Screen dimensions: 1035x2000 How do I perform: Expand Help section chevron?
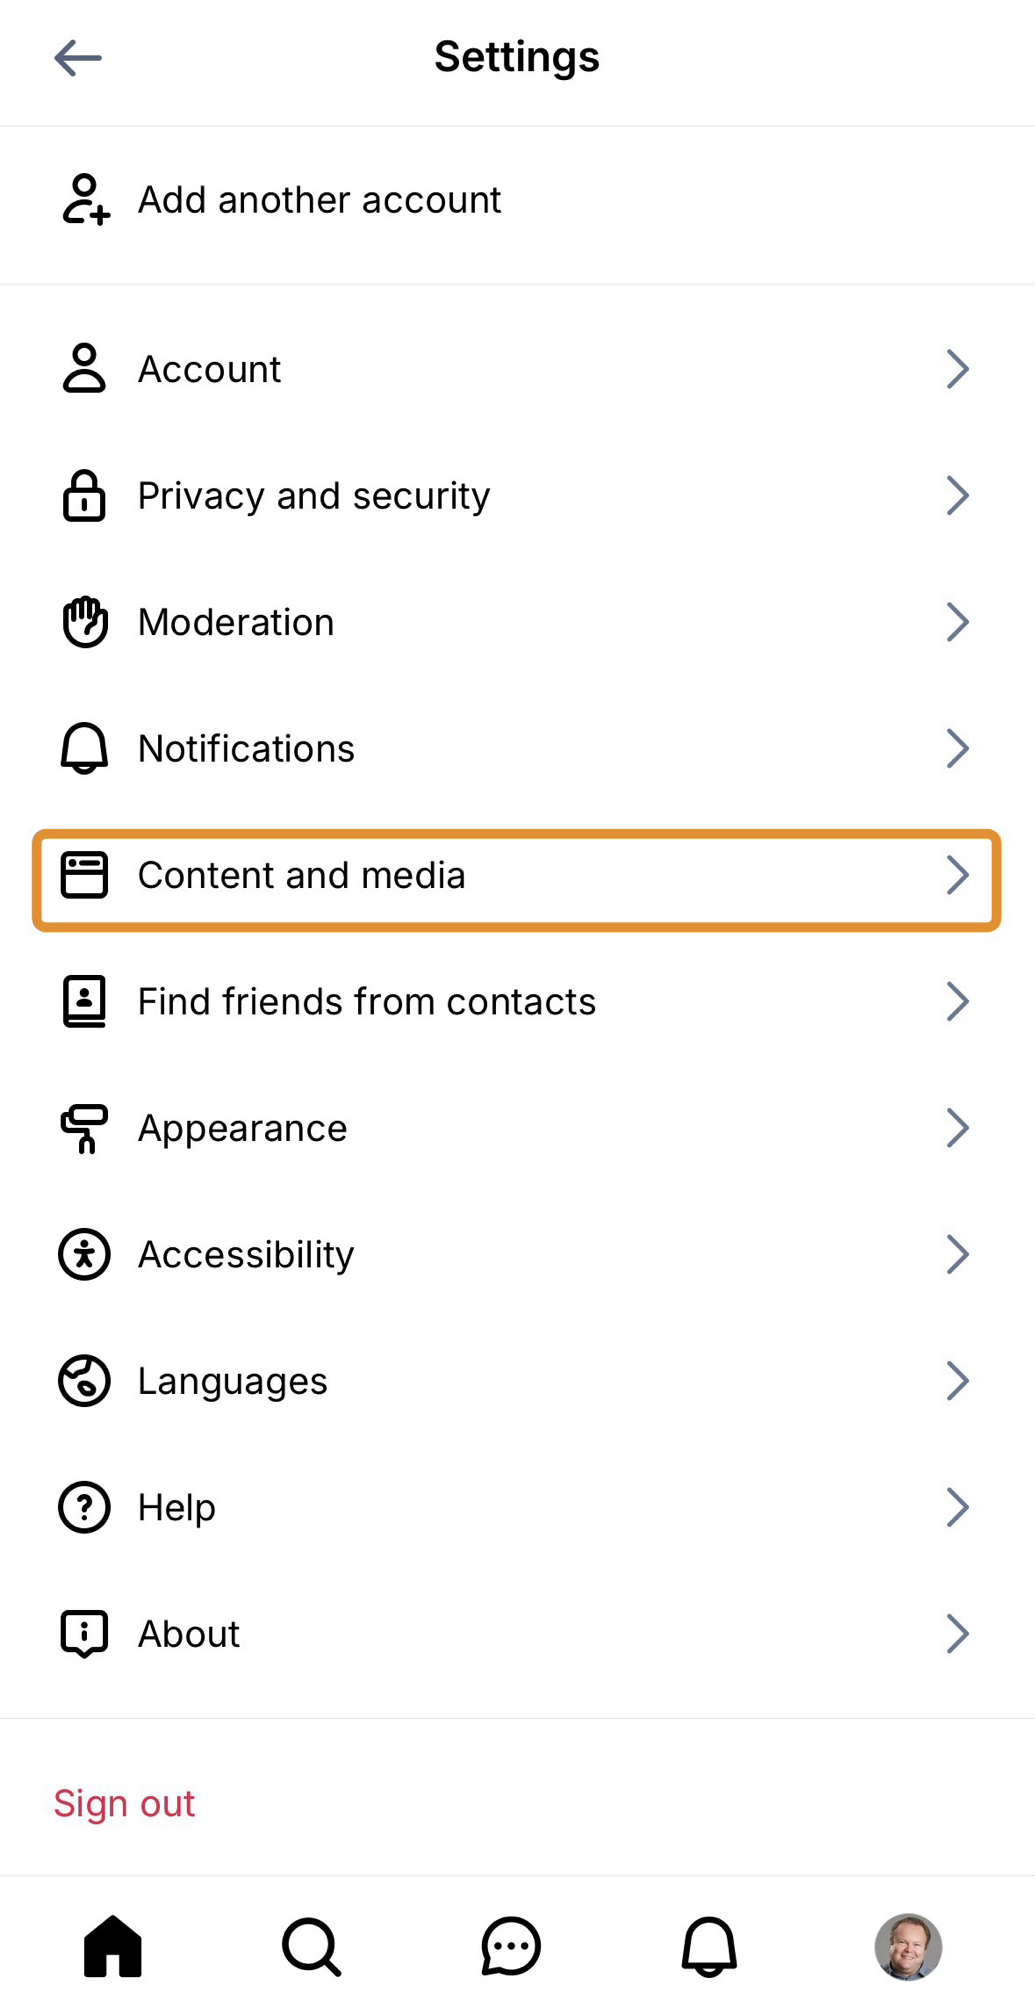[x=957, y=1507]
